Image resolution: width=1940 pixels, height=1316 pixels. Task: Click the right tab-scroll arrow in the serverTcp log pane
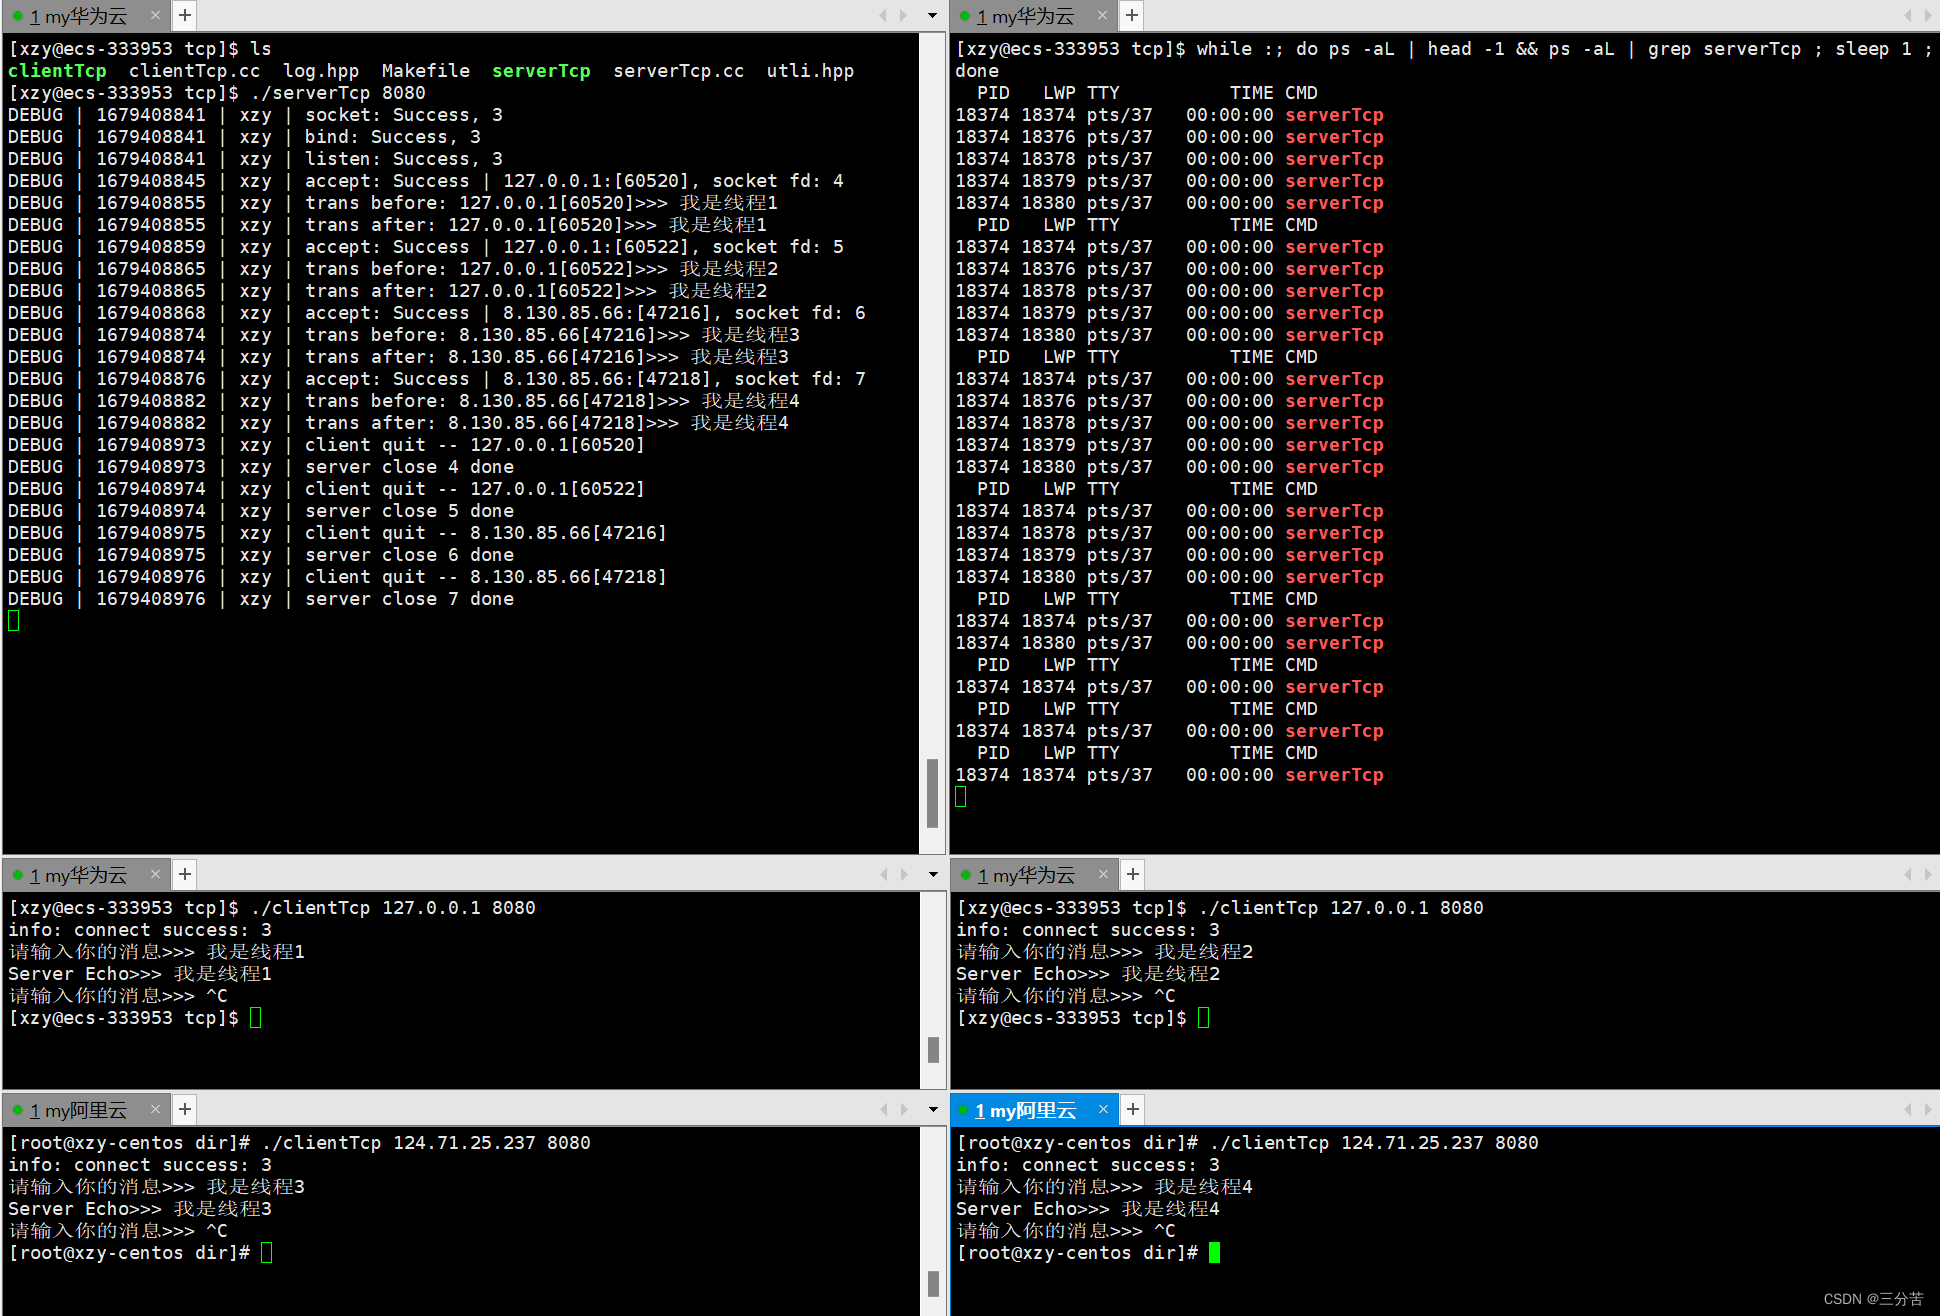point(903,15)
